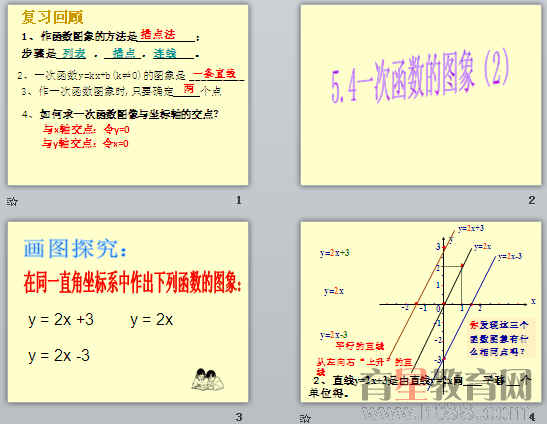Click the children reading clip-art on slide 3
This screenshot has width=547, height=424.
[x=208, y=379]
